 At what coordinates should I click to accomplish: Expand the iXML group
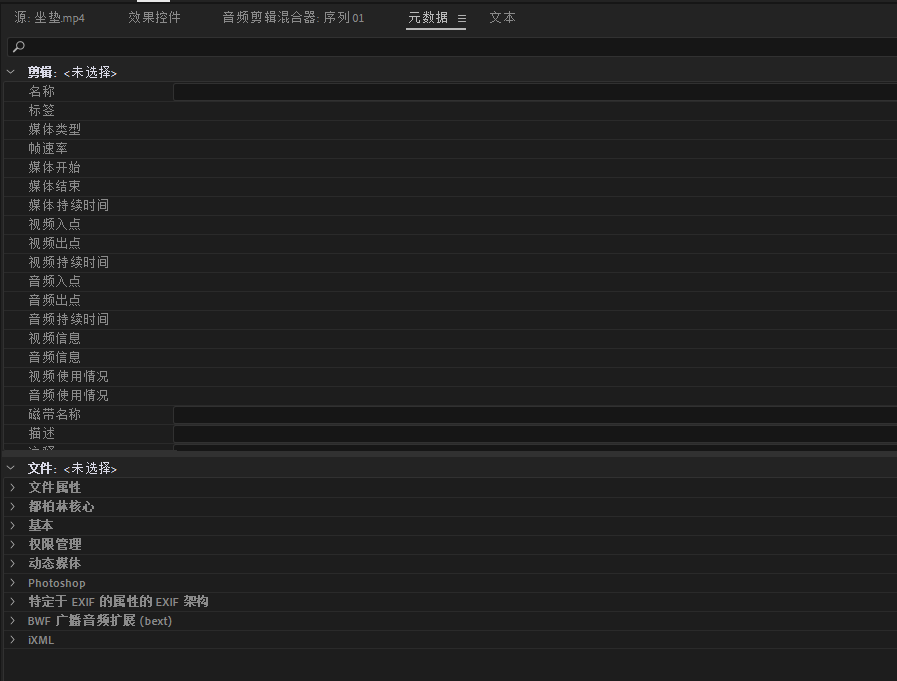[12, 639]
